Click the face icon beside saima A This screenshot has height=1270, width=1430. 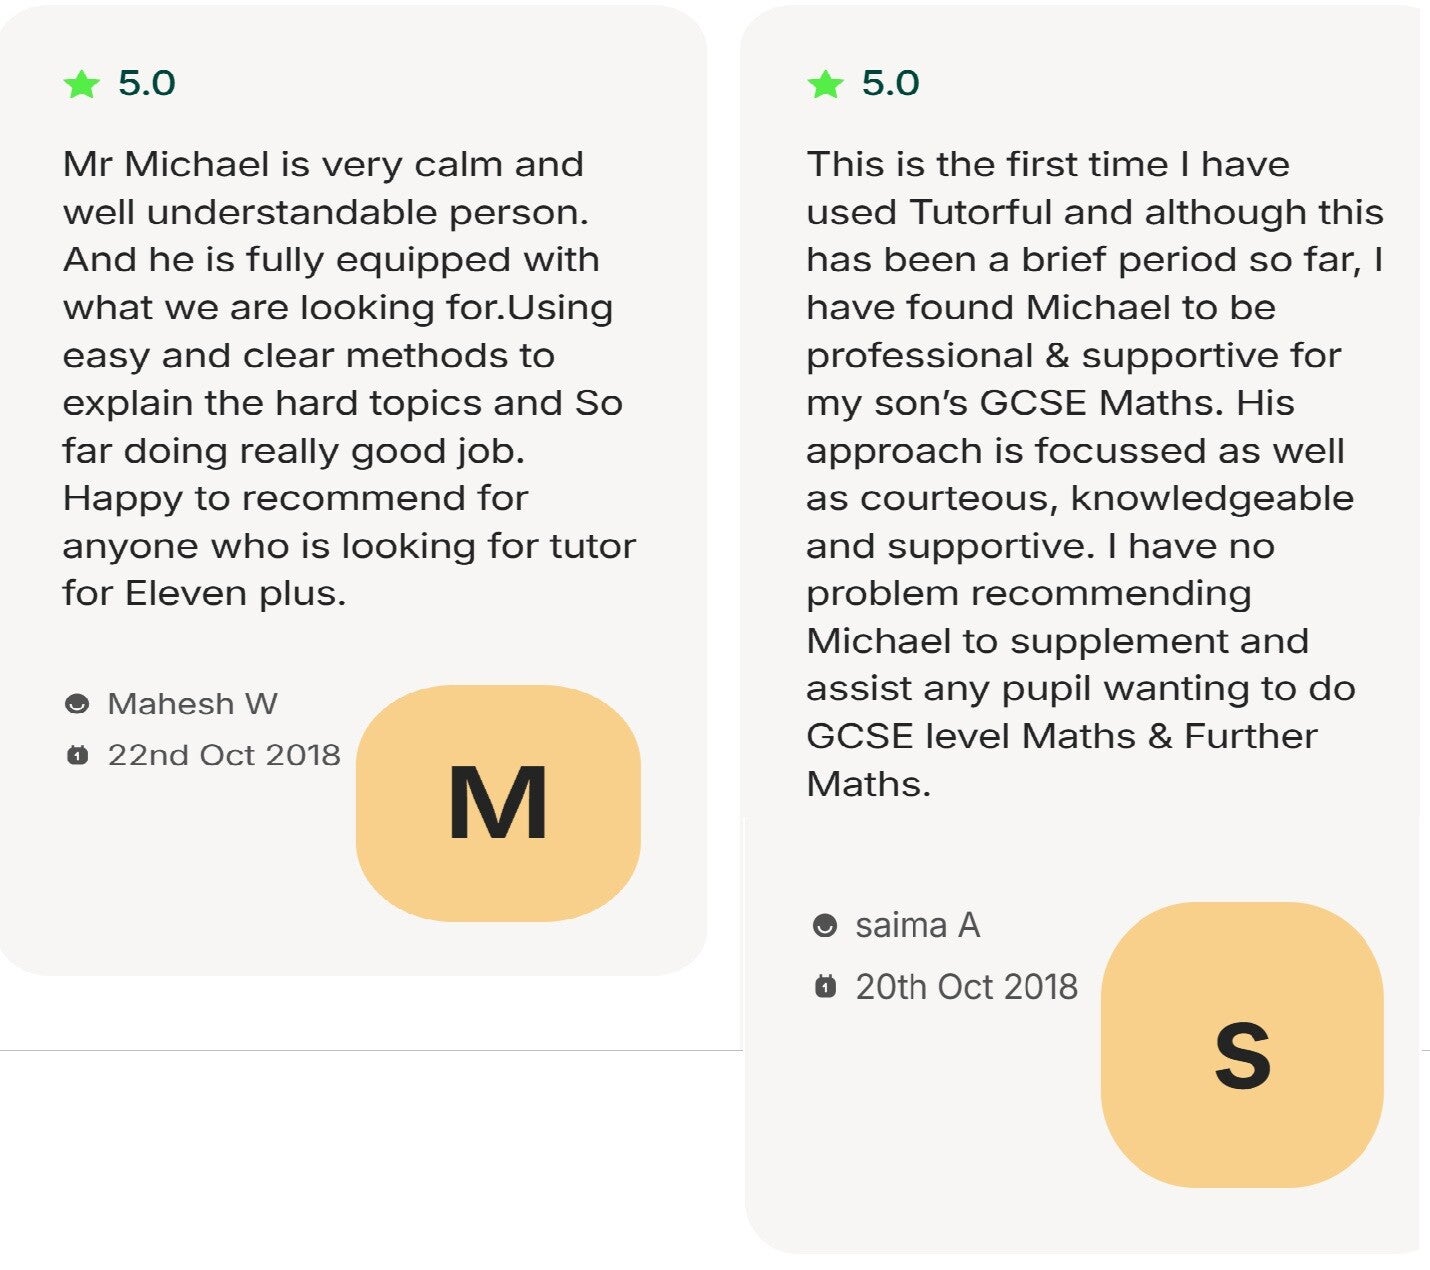coord(825,926)
